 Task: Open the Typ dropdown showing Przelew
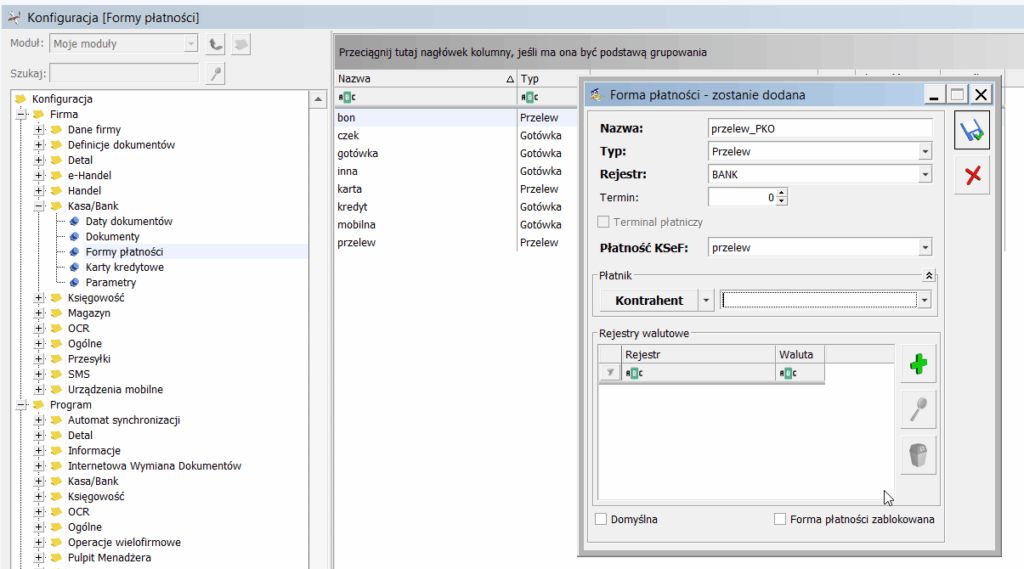[x=925, y=151]
